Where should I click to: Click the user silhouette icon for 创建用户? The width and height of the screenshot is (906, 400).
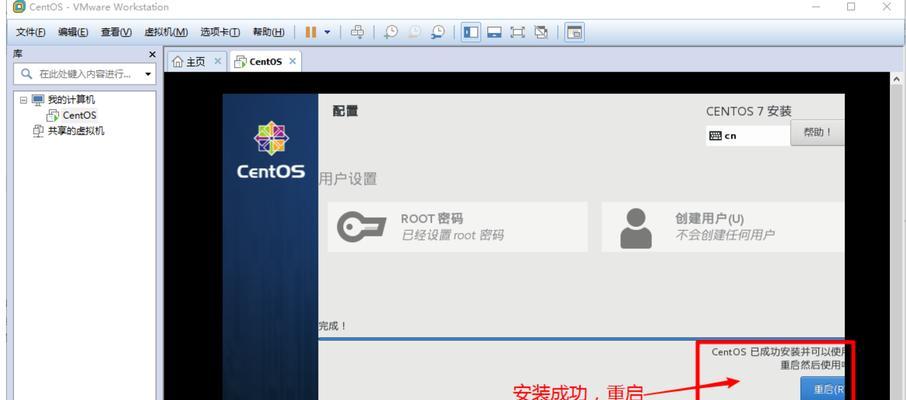pos(636,228)
